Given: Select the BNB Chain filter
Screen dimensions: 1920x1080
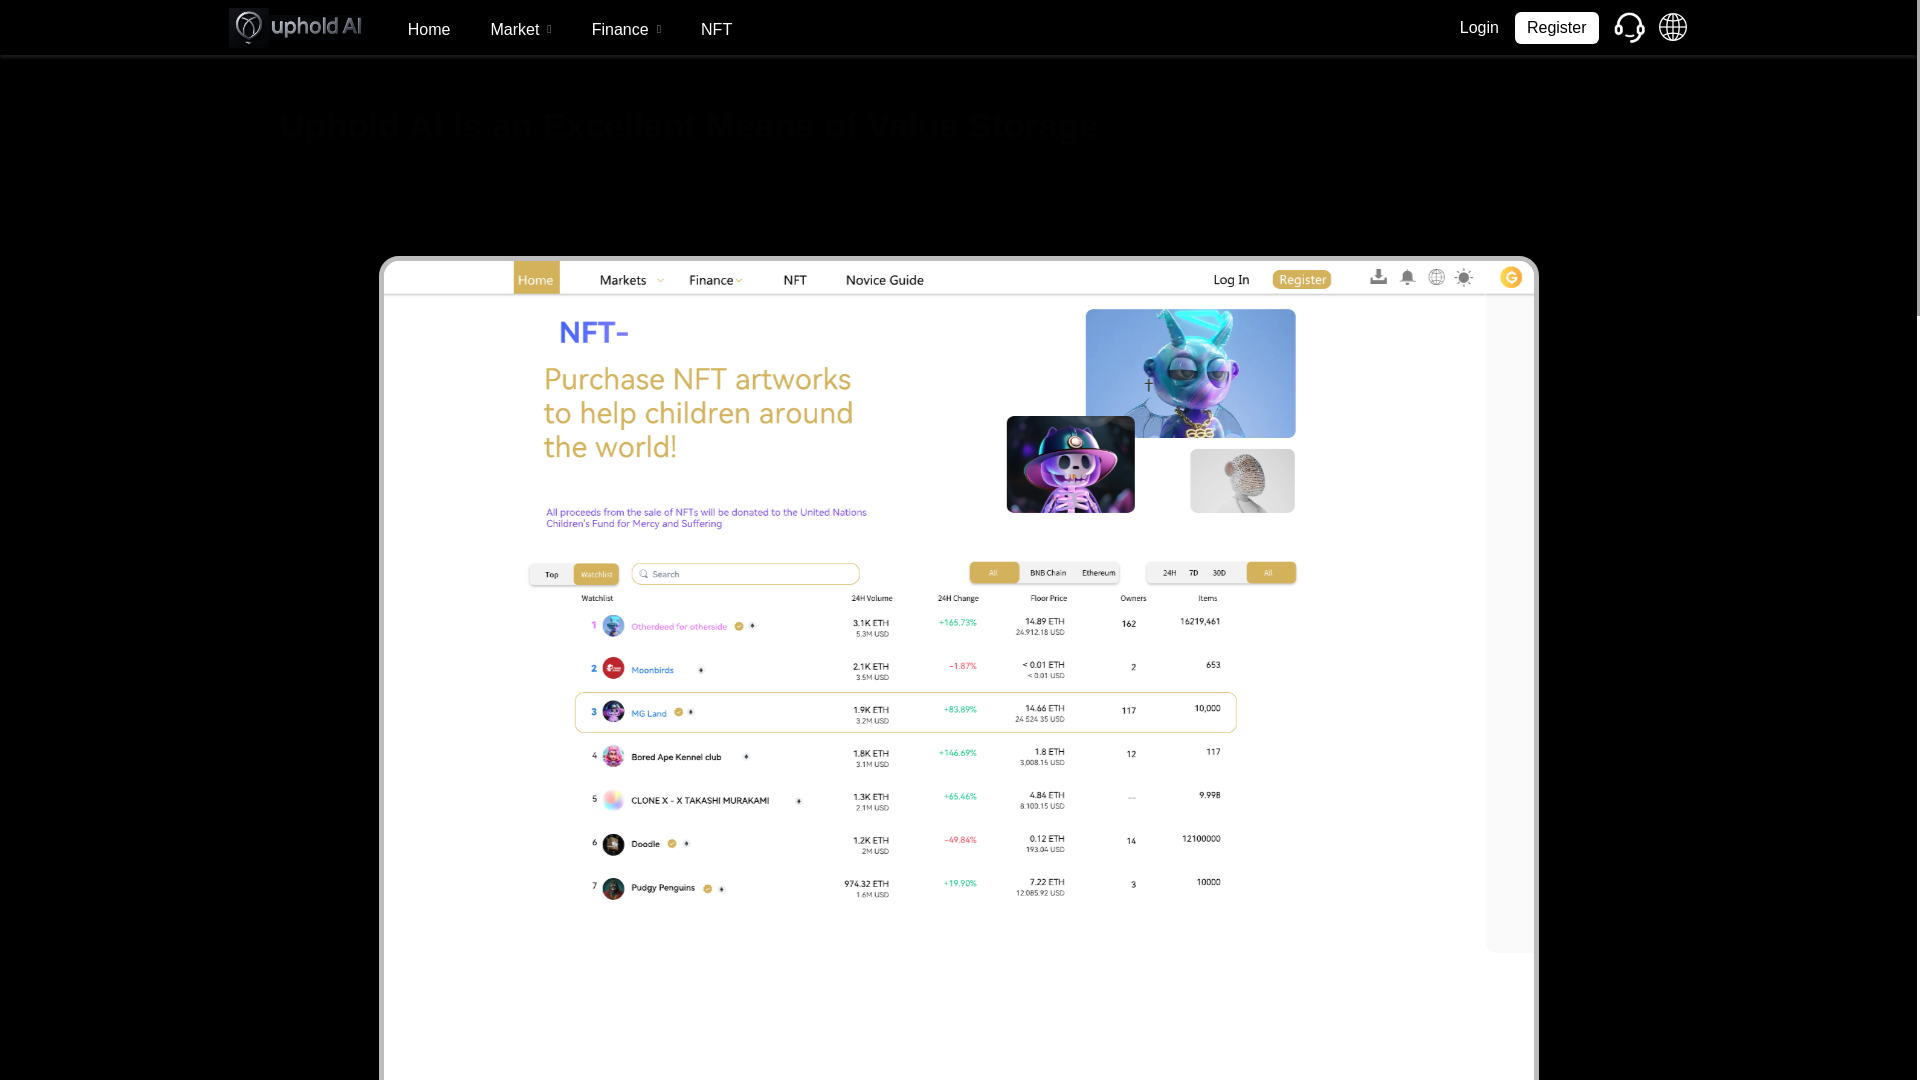Looking at the screenshot, I should [x=1048, y=573].
